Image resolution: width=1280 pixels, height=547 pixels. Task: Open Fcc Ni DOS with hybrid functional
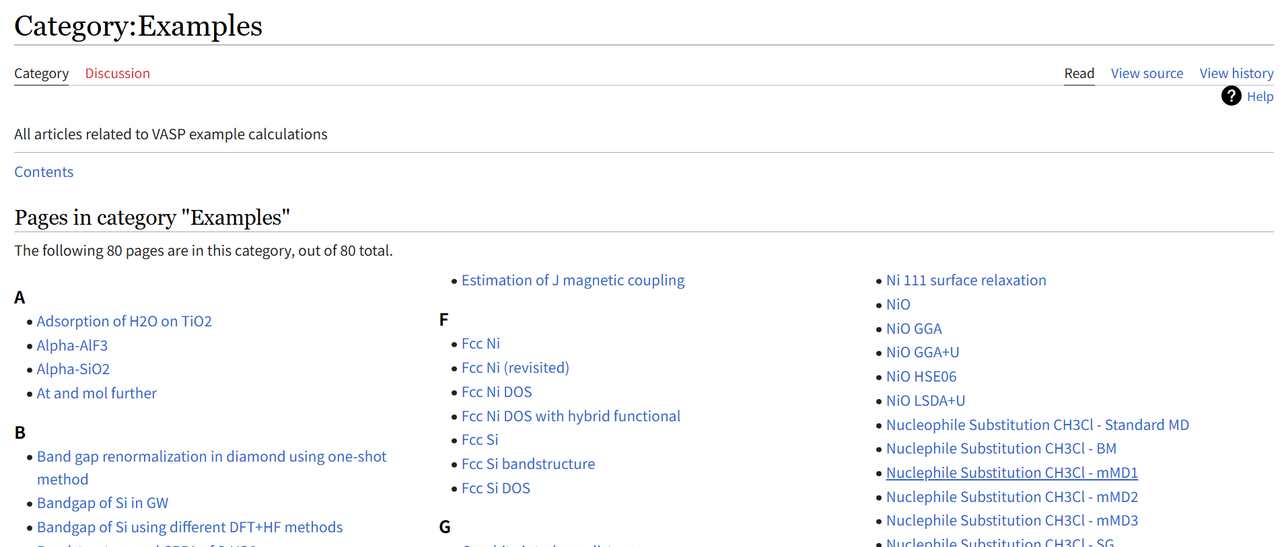click(571, 416)
